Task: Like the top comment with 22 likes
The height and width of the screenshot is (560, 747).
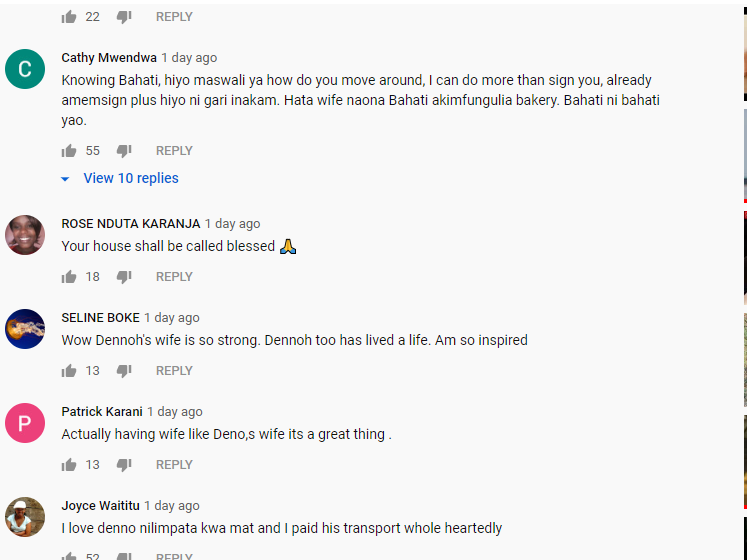Action: 69,17
